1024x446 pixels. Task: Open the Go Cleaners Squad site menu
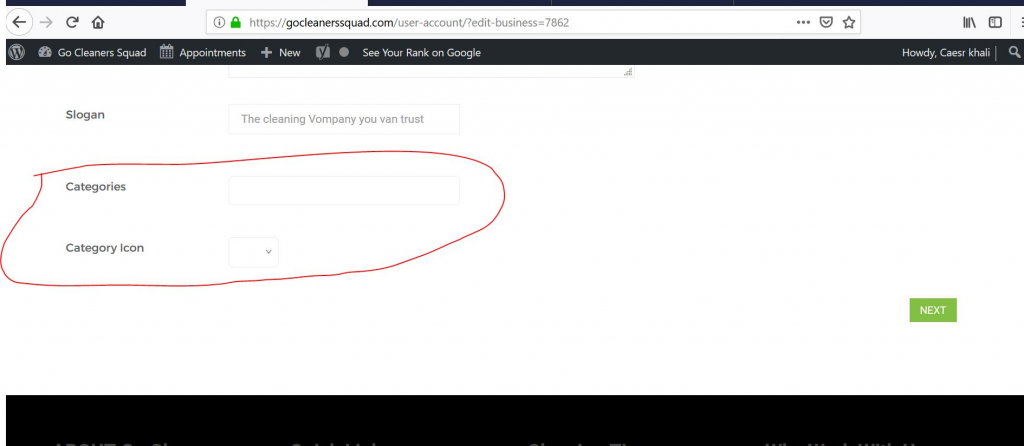92,52
